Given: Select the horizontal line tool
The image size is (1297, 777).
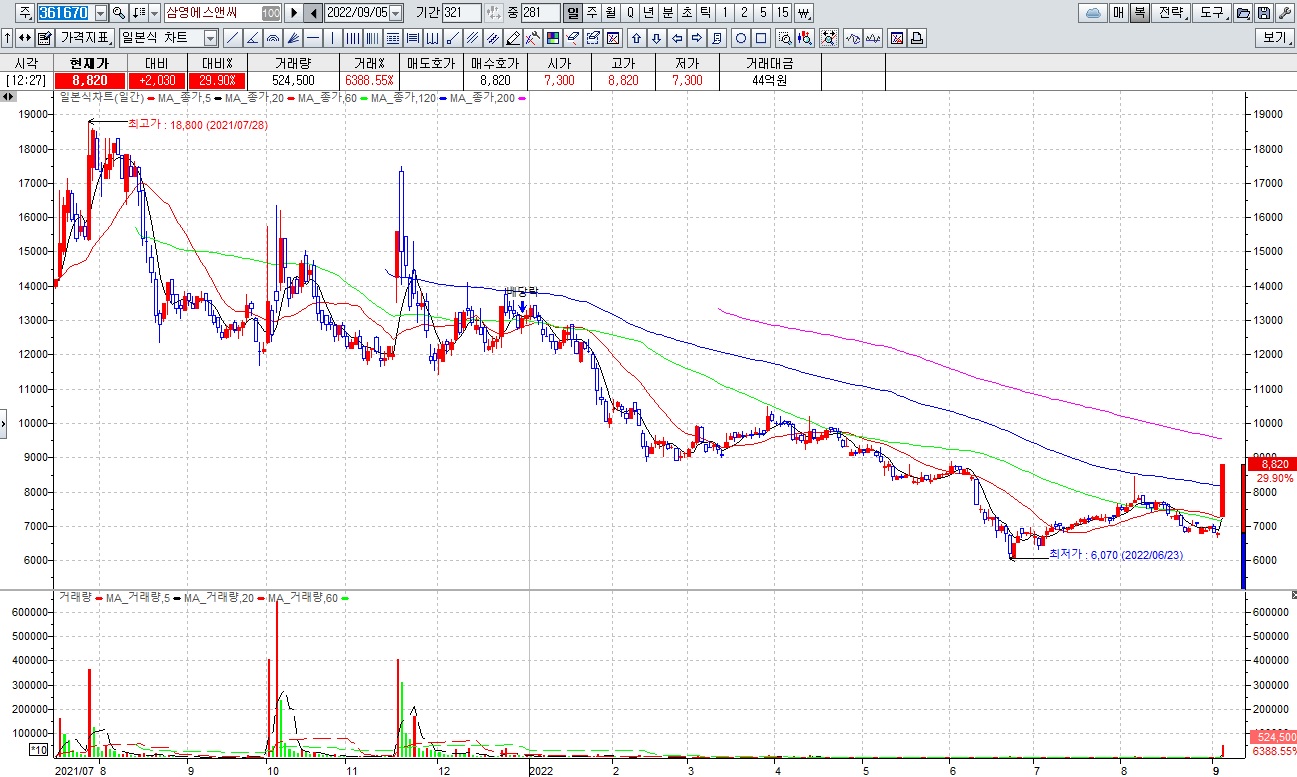Looking at the screenshot, I should pyautogui.click(x=313, y=38).
